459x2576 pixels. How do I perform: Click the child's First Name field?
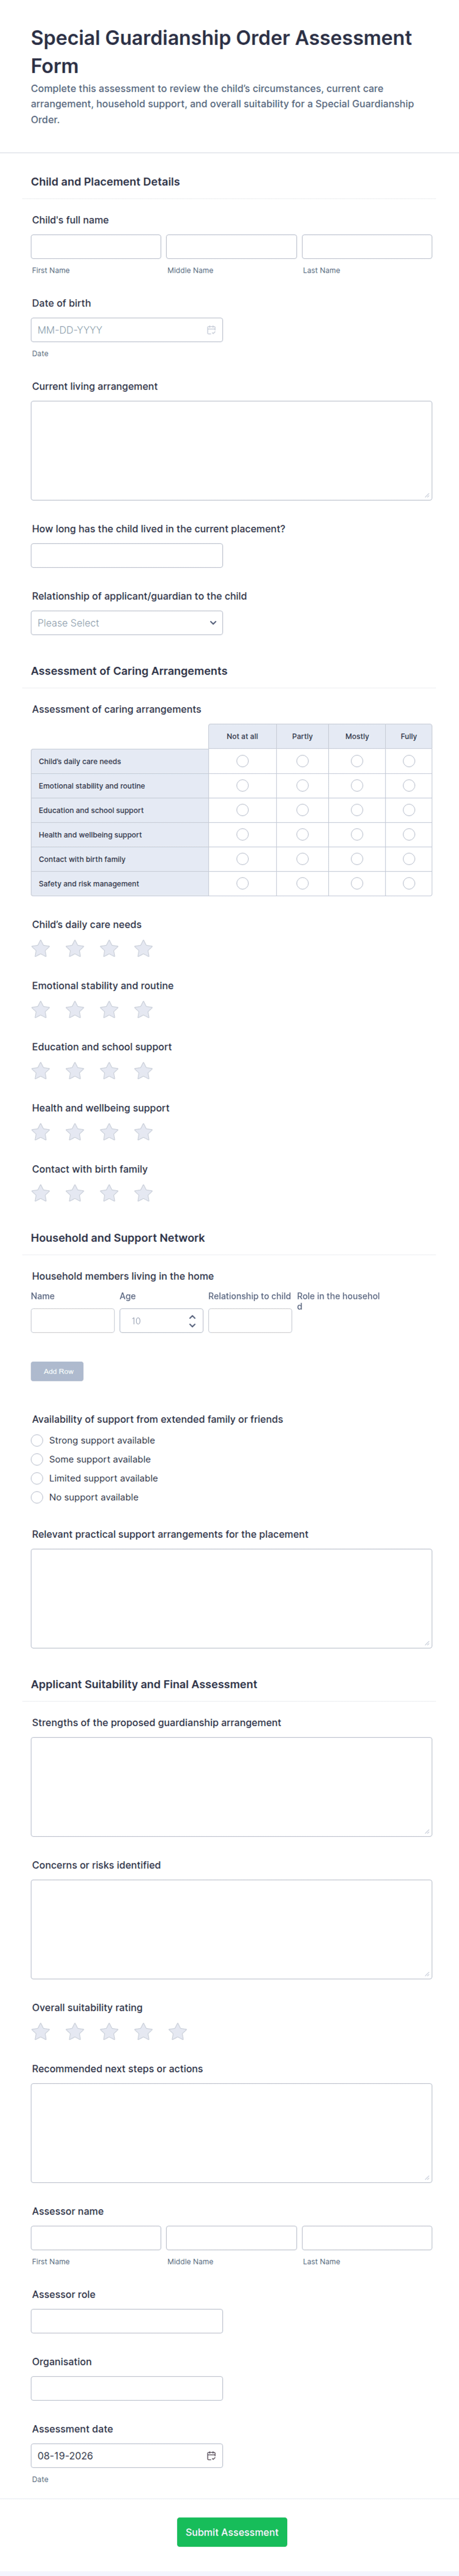(96, 247)
